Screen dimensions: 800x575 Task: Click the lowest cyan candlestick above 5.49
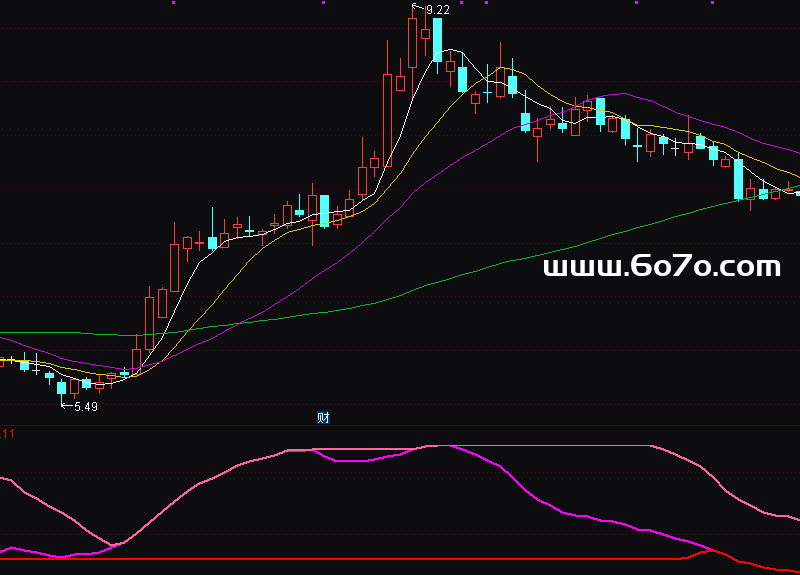(61, 388)
